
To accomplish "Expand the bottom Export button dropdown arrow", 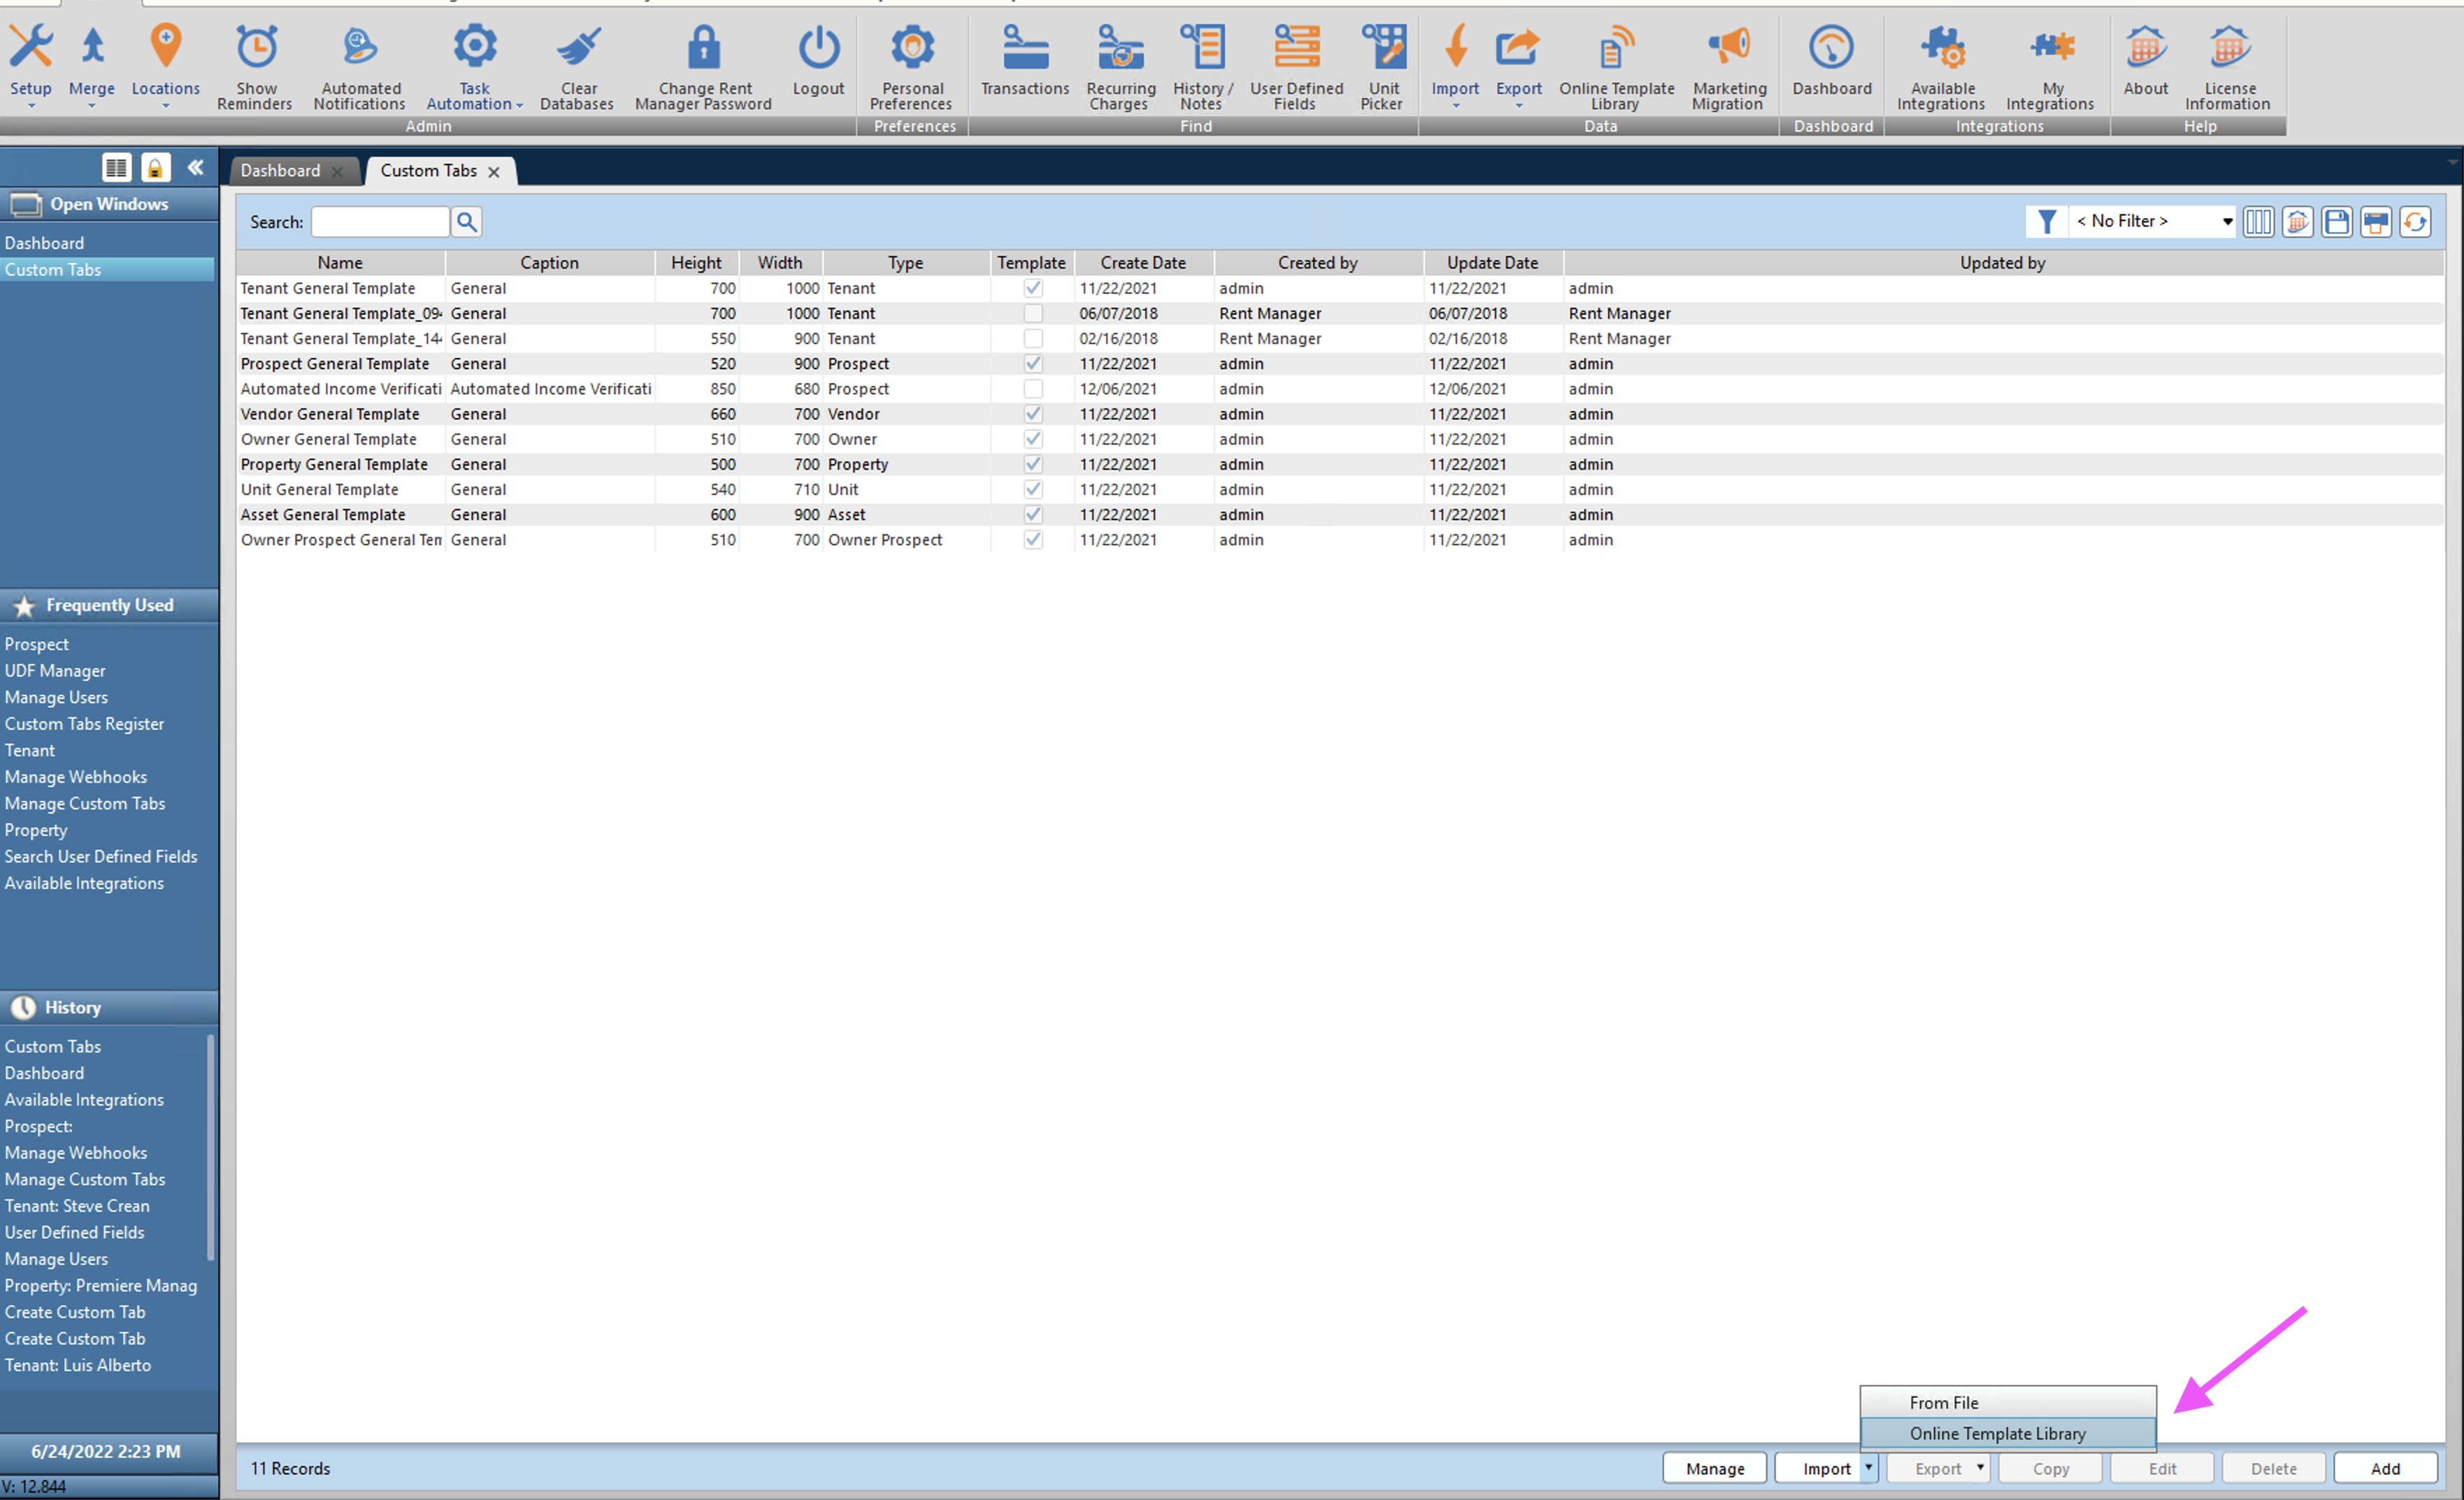I will pos(1980,1467).
